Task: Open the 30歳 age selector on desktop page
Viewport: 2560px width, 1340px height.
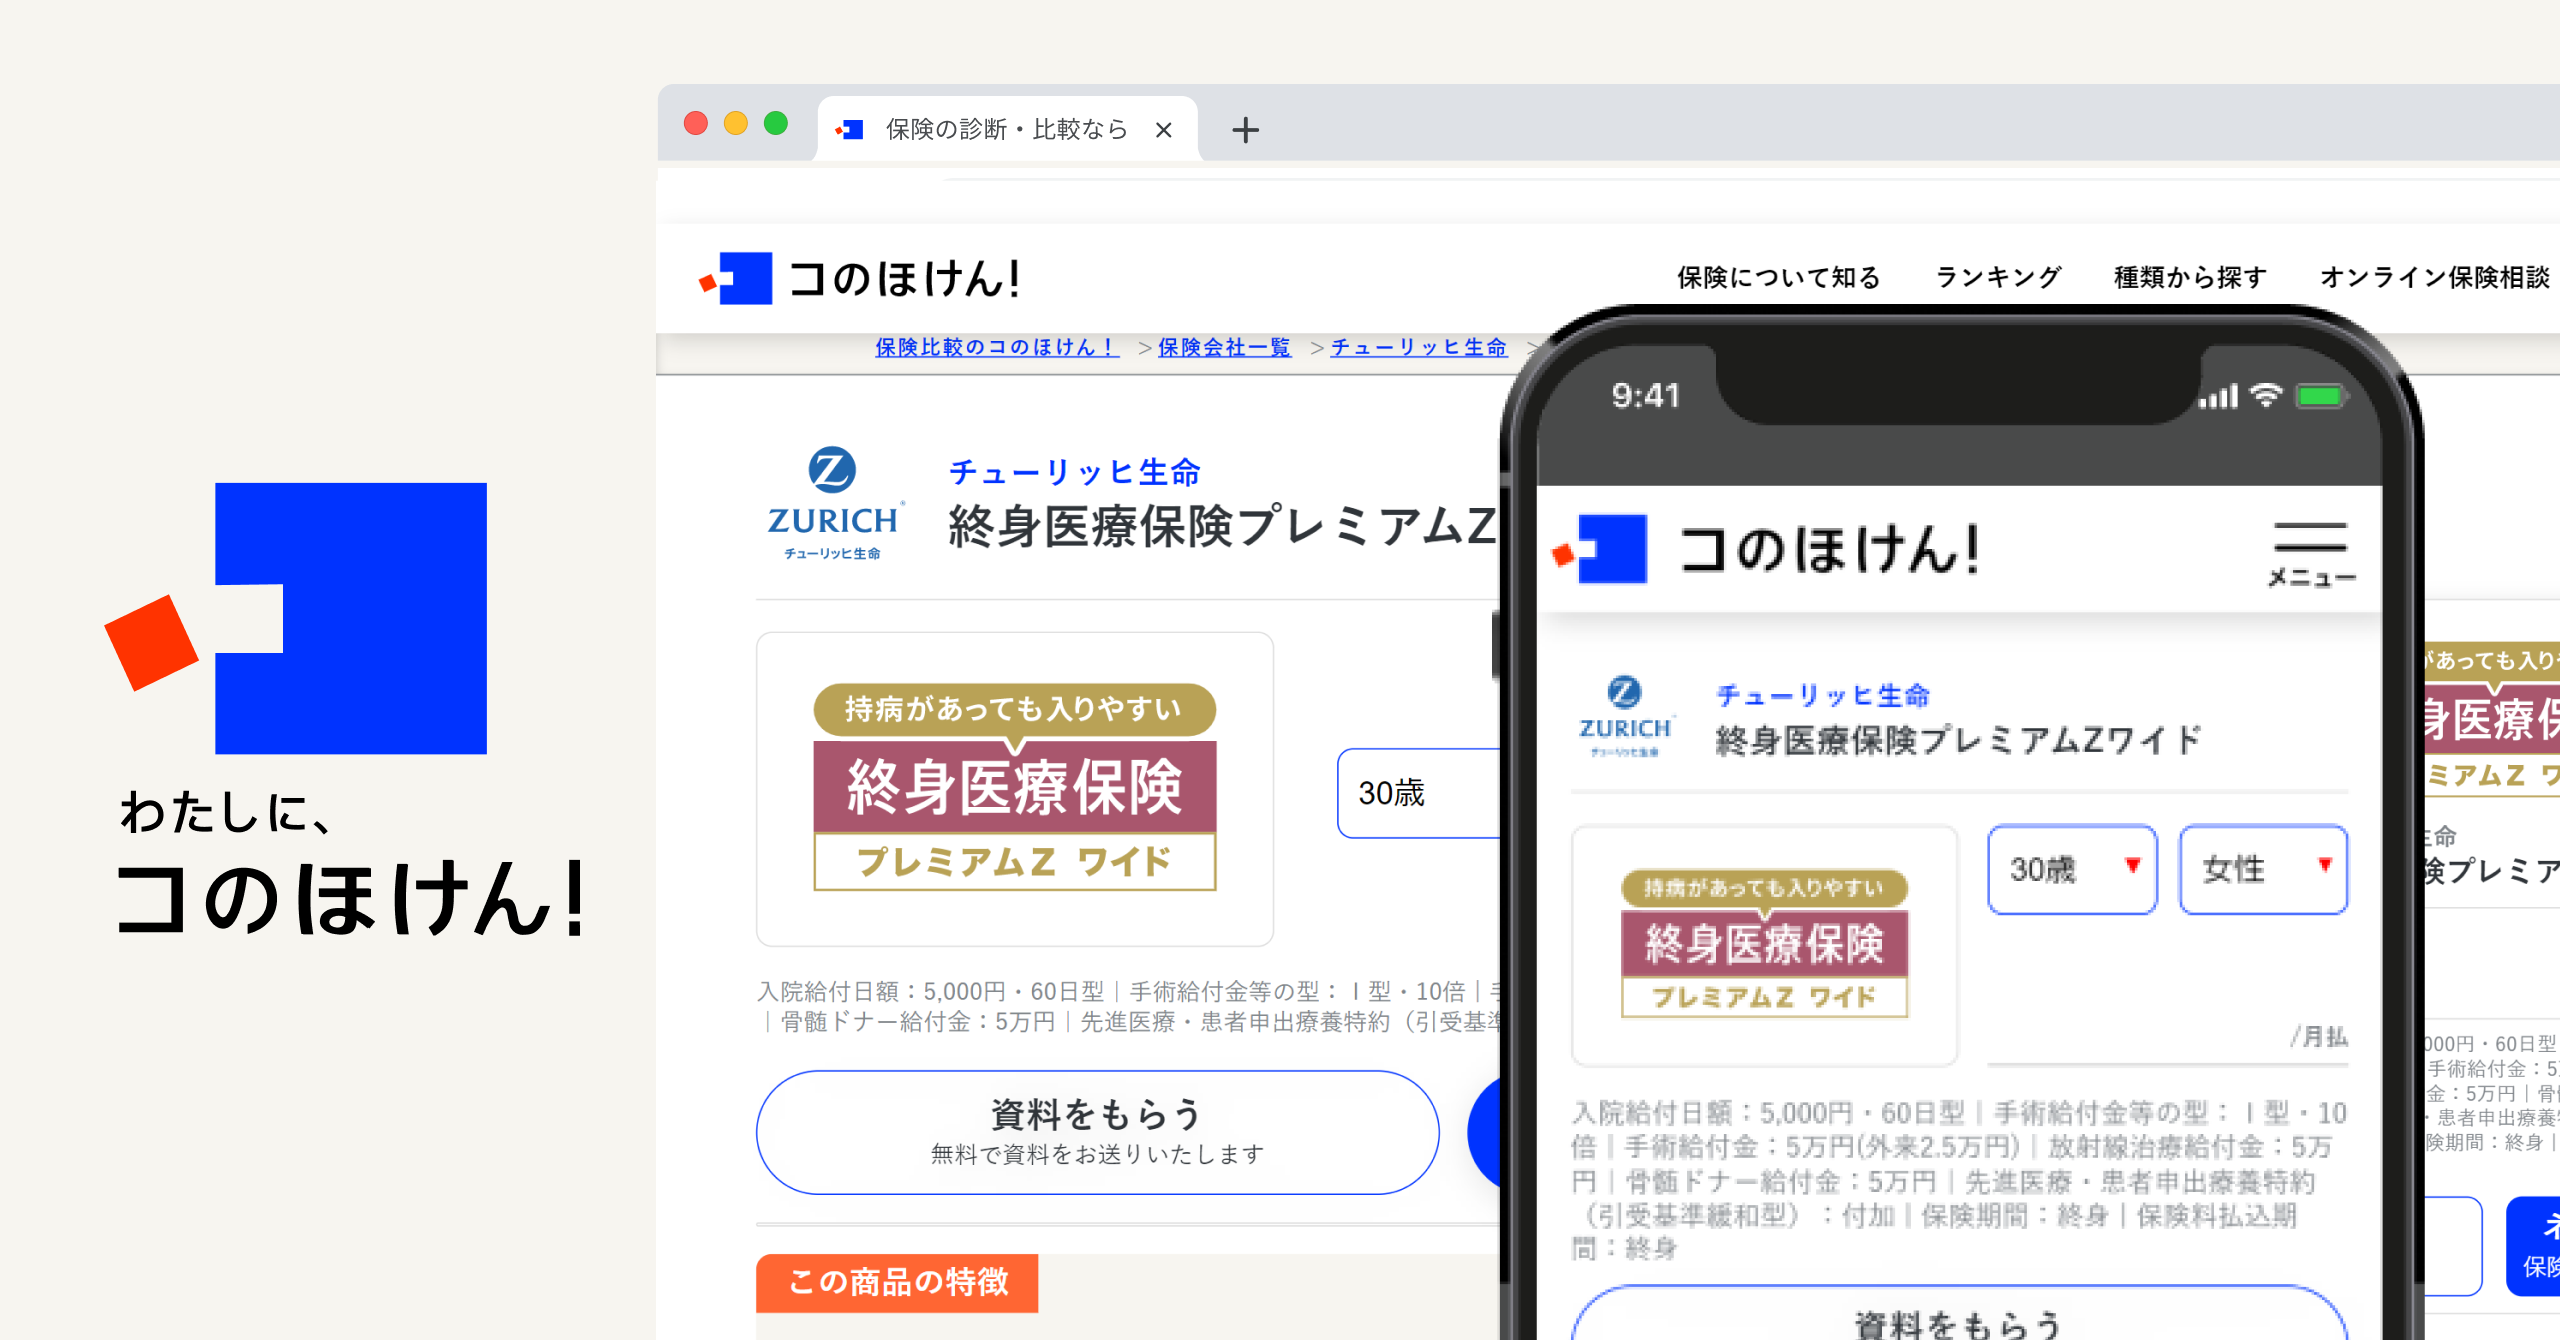Action: (1420, 793)
